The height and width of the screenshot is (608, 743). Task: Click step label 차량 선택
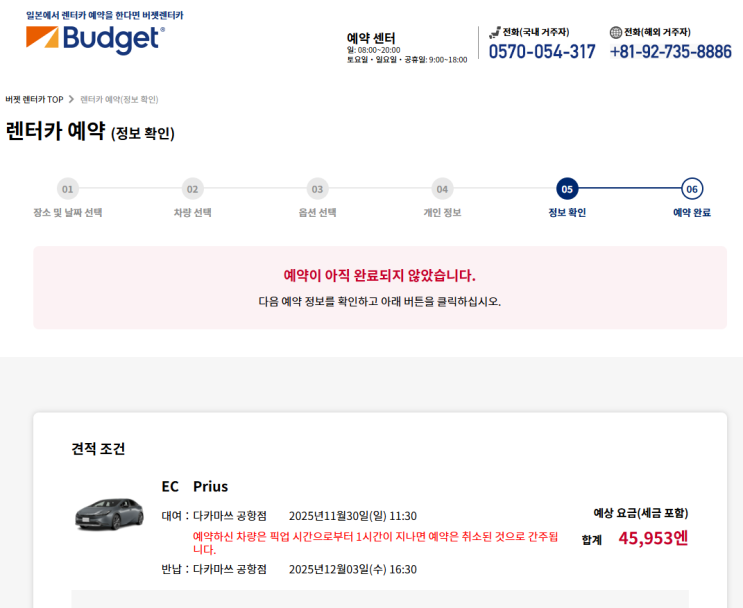point(192,212)
